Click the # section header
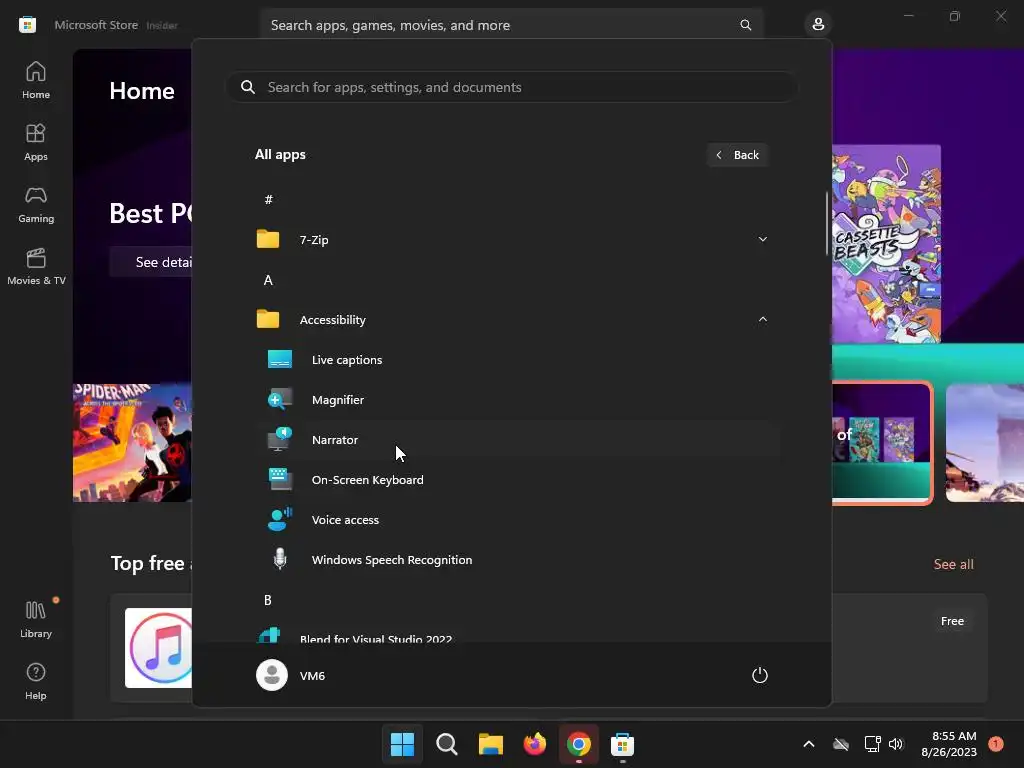The height and width of the screenshot is (768, 1024). (x=268, y=200)
